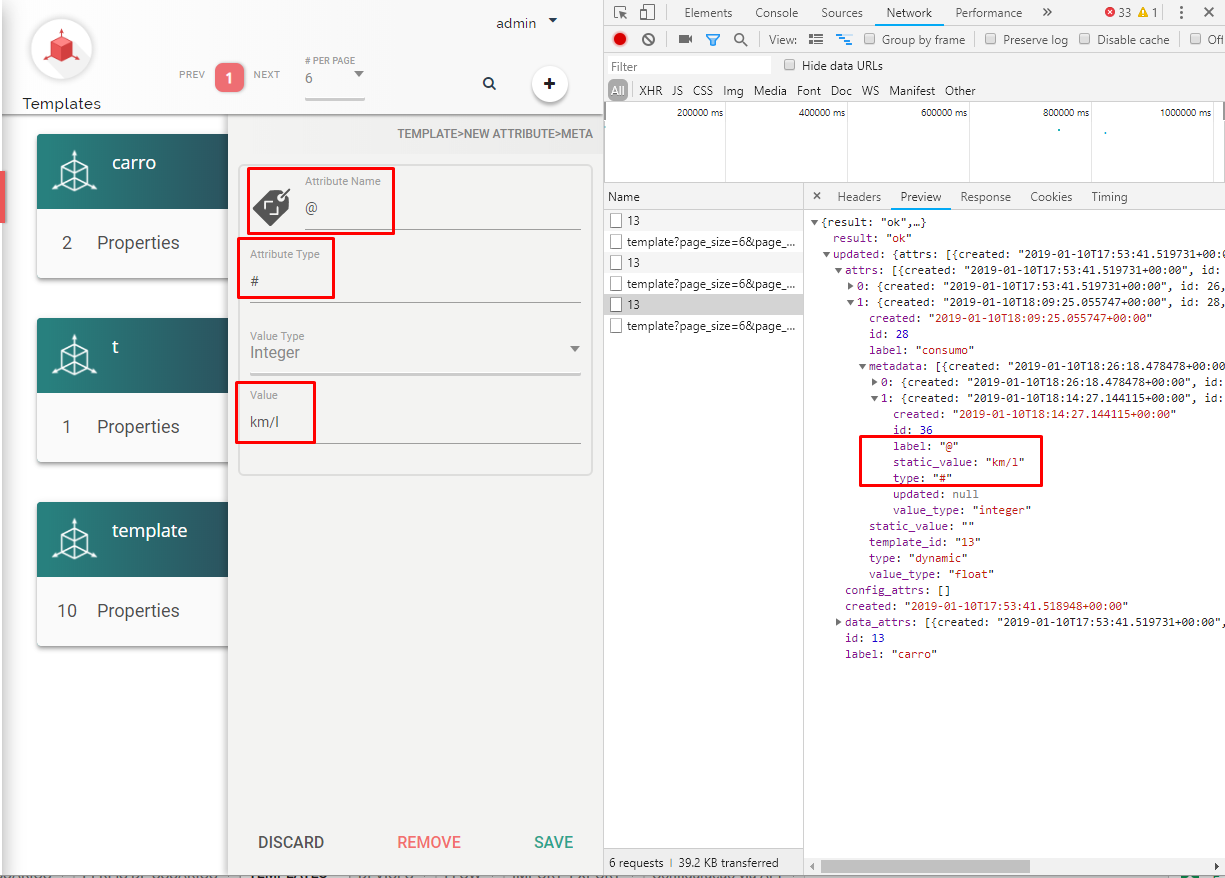This screenshot has height=878, width=1225.
Task: Open the Cookies tab of the request
Action: (x=1051, y=197)
